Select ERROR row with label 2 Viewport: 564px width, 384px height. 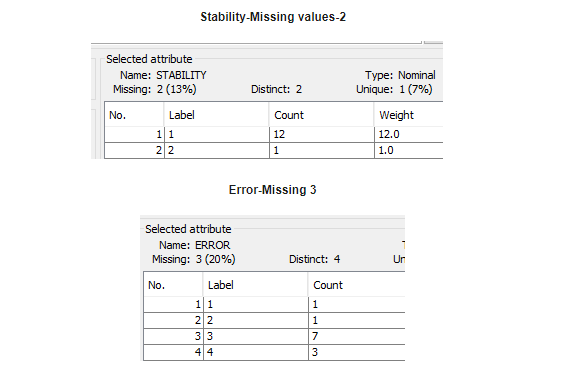(x=274, y=320)
